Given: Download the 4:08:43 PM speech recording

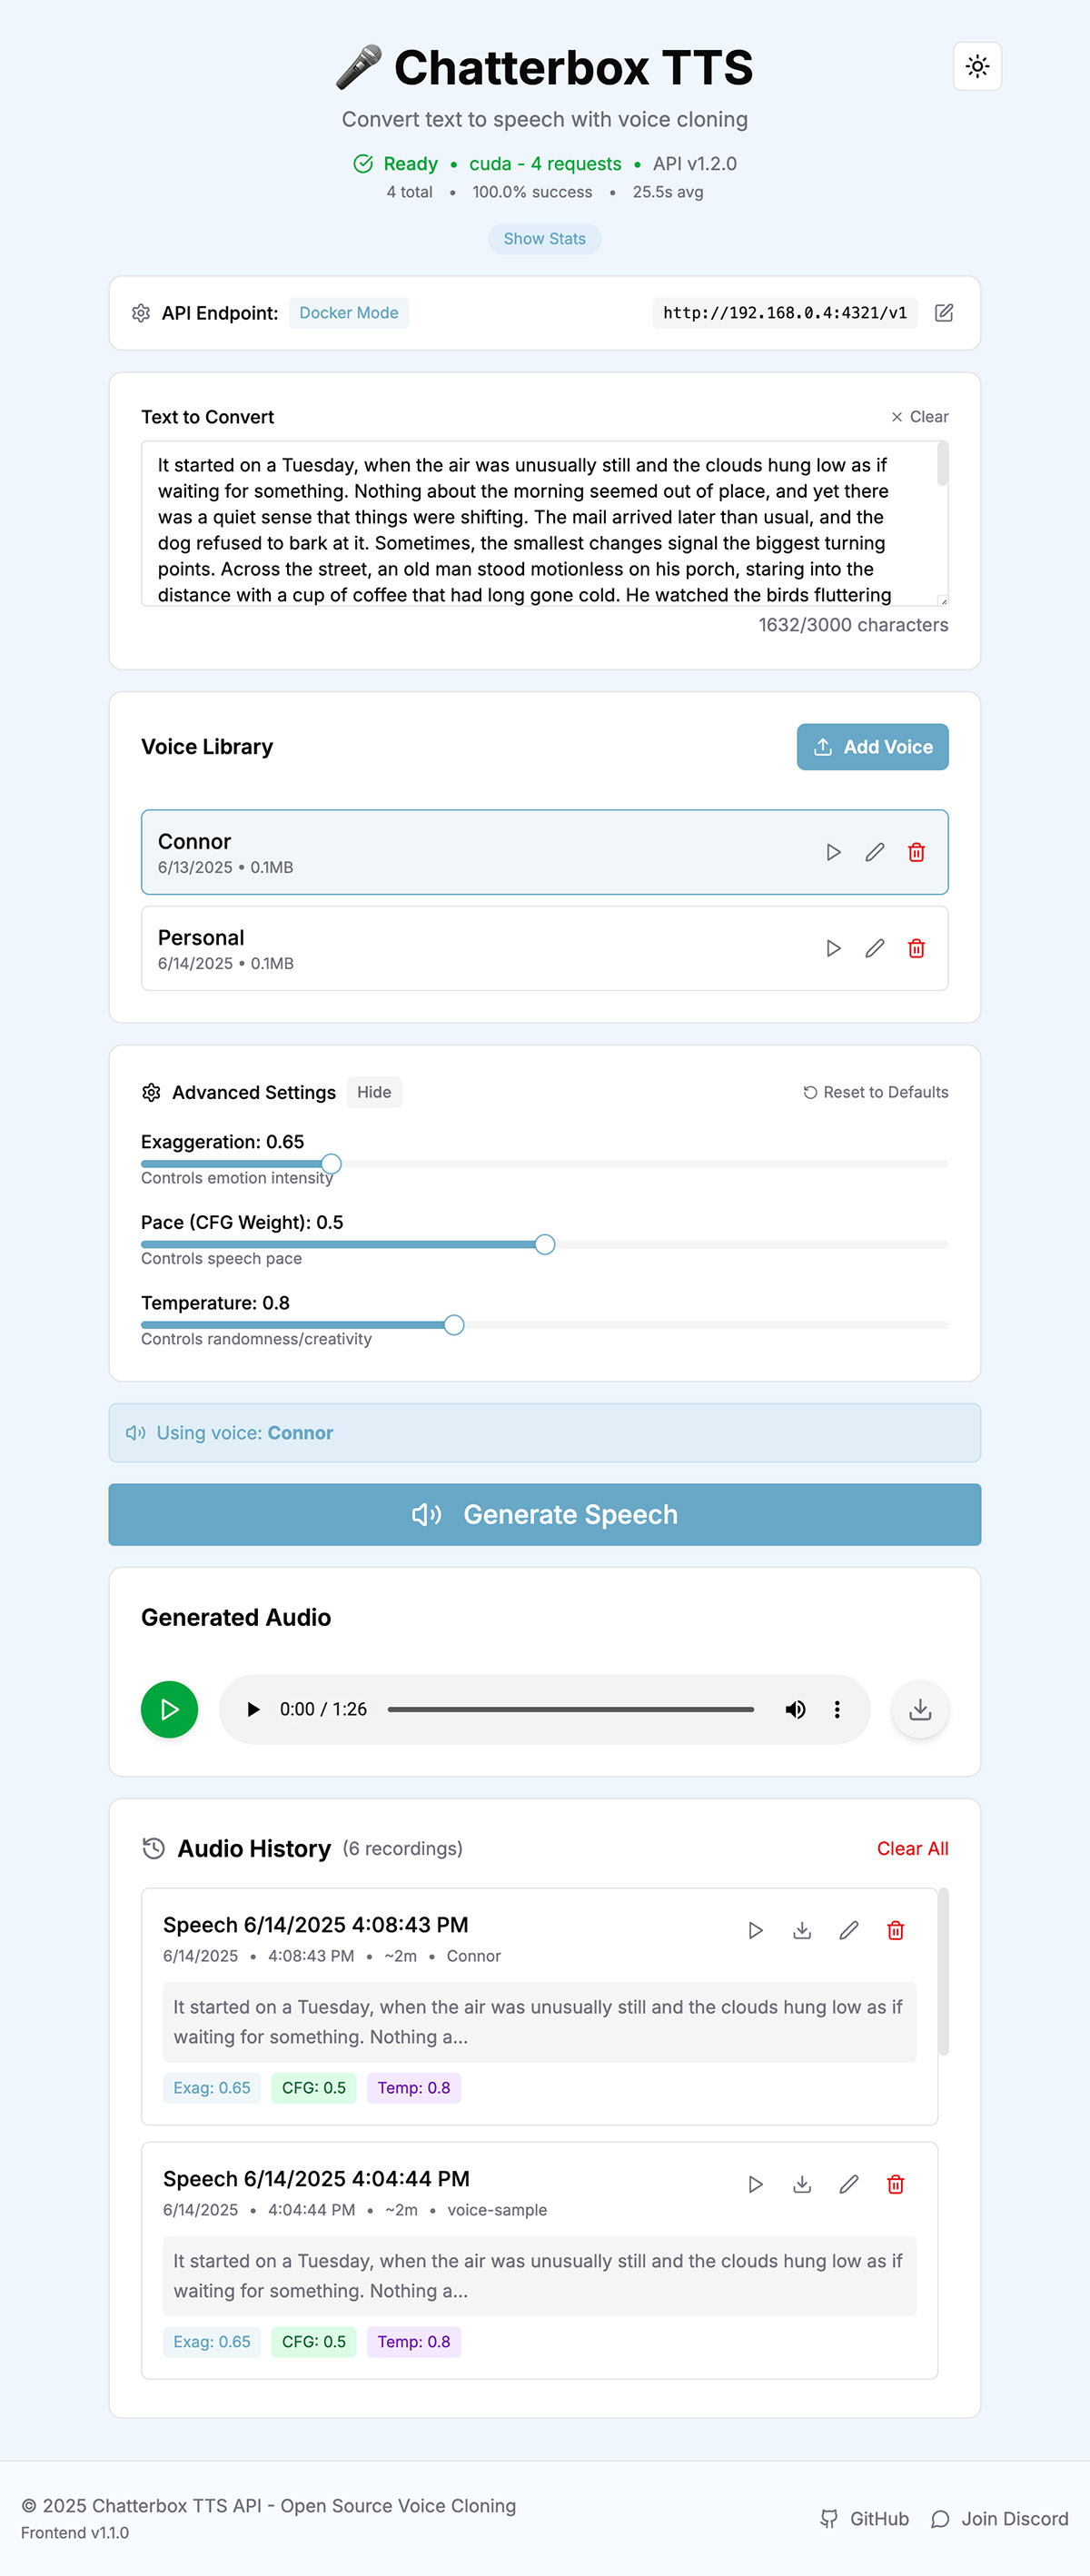Looking at the screenshot, I should [x=802, y=1930].
